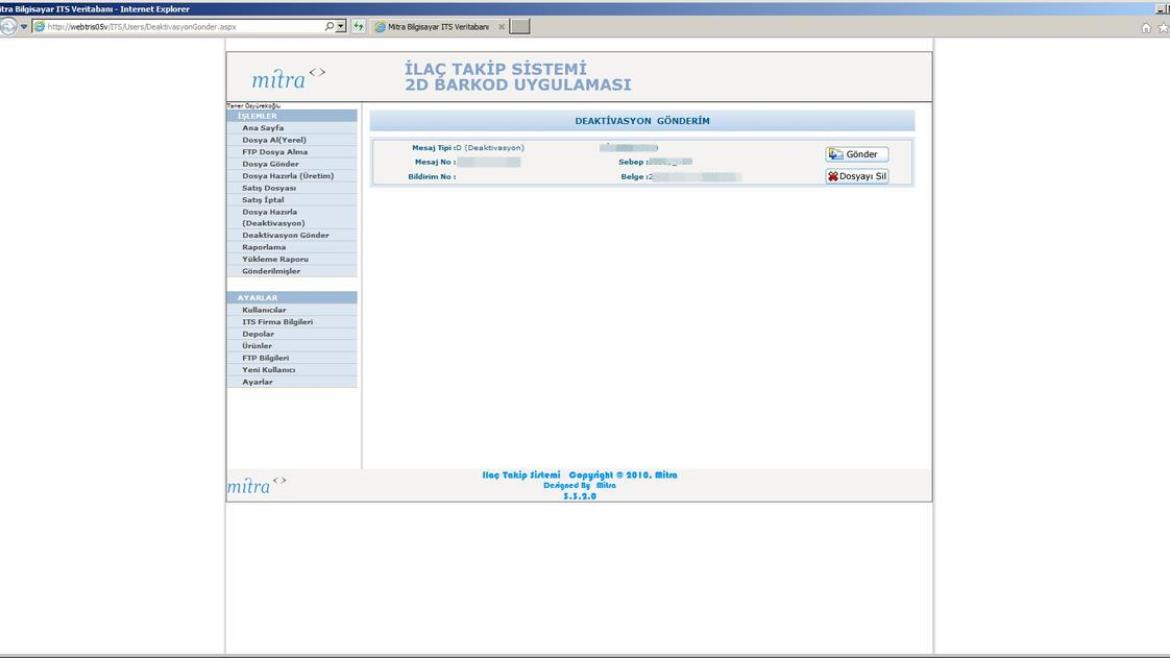Click the browser address bar URL
The height and width of the screenshot is (658, 1170).
coord(142,27)
